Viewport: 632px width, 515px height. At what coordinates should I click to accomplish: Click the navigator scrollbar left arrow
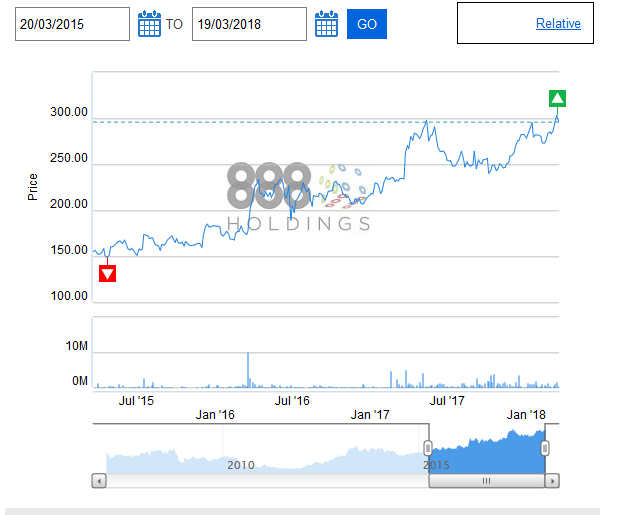[x=99, y=481]
